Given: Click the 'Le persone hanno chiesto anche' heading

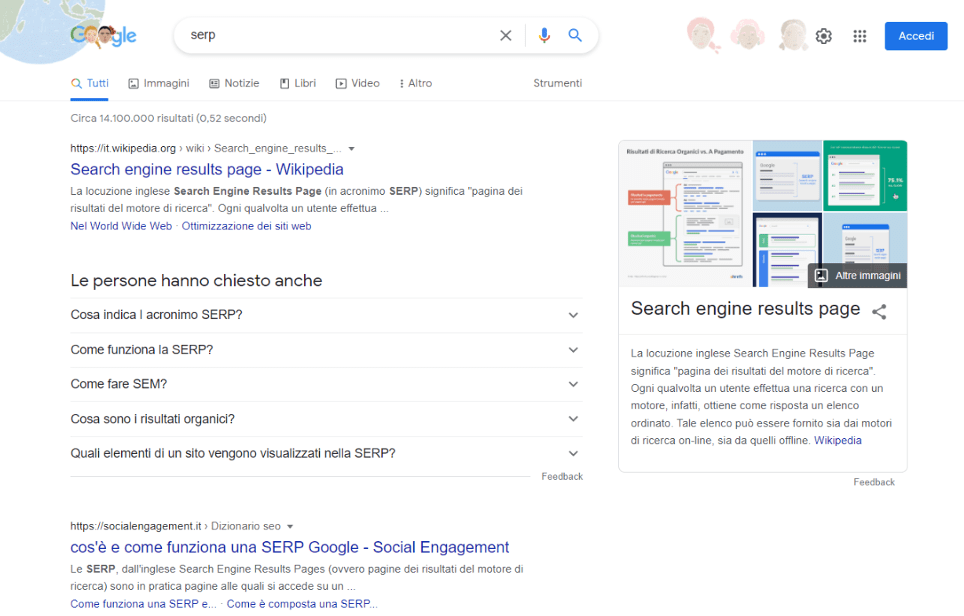Looking at the screenshot, I should click(x=196, y=281).
